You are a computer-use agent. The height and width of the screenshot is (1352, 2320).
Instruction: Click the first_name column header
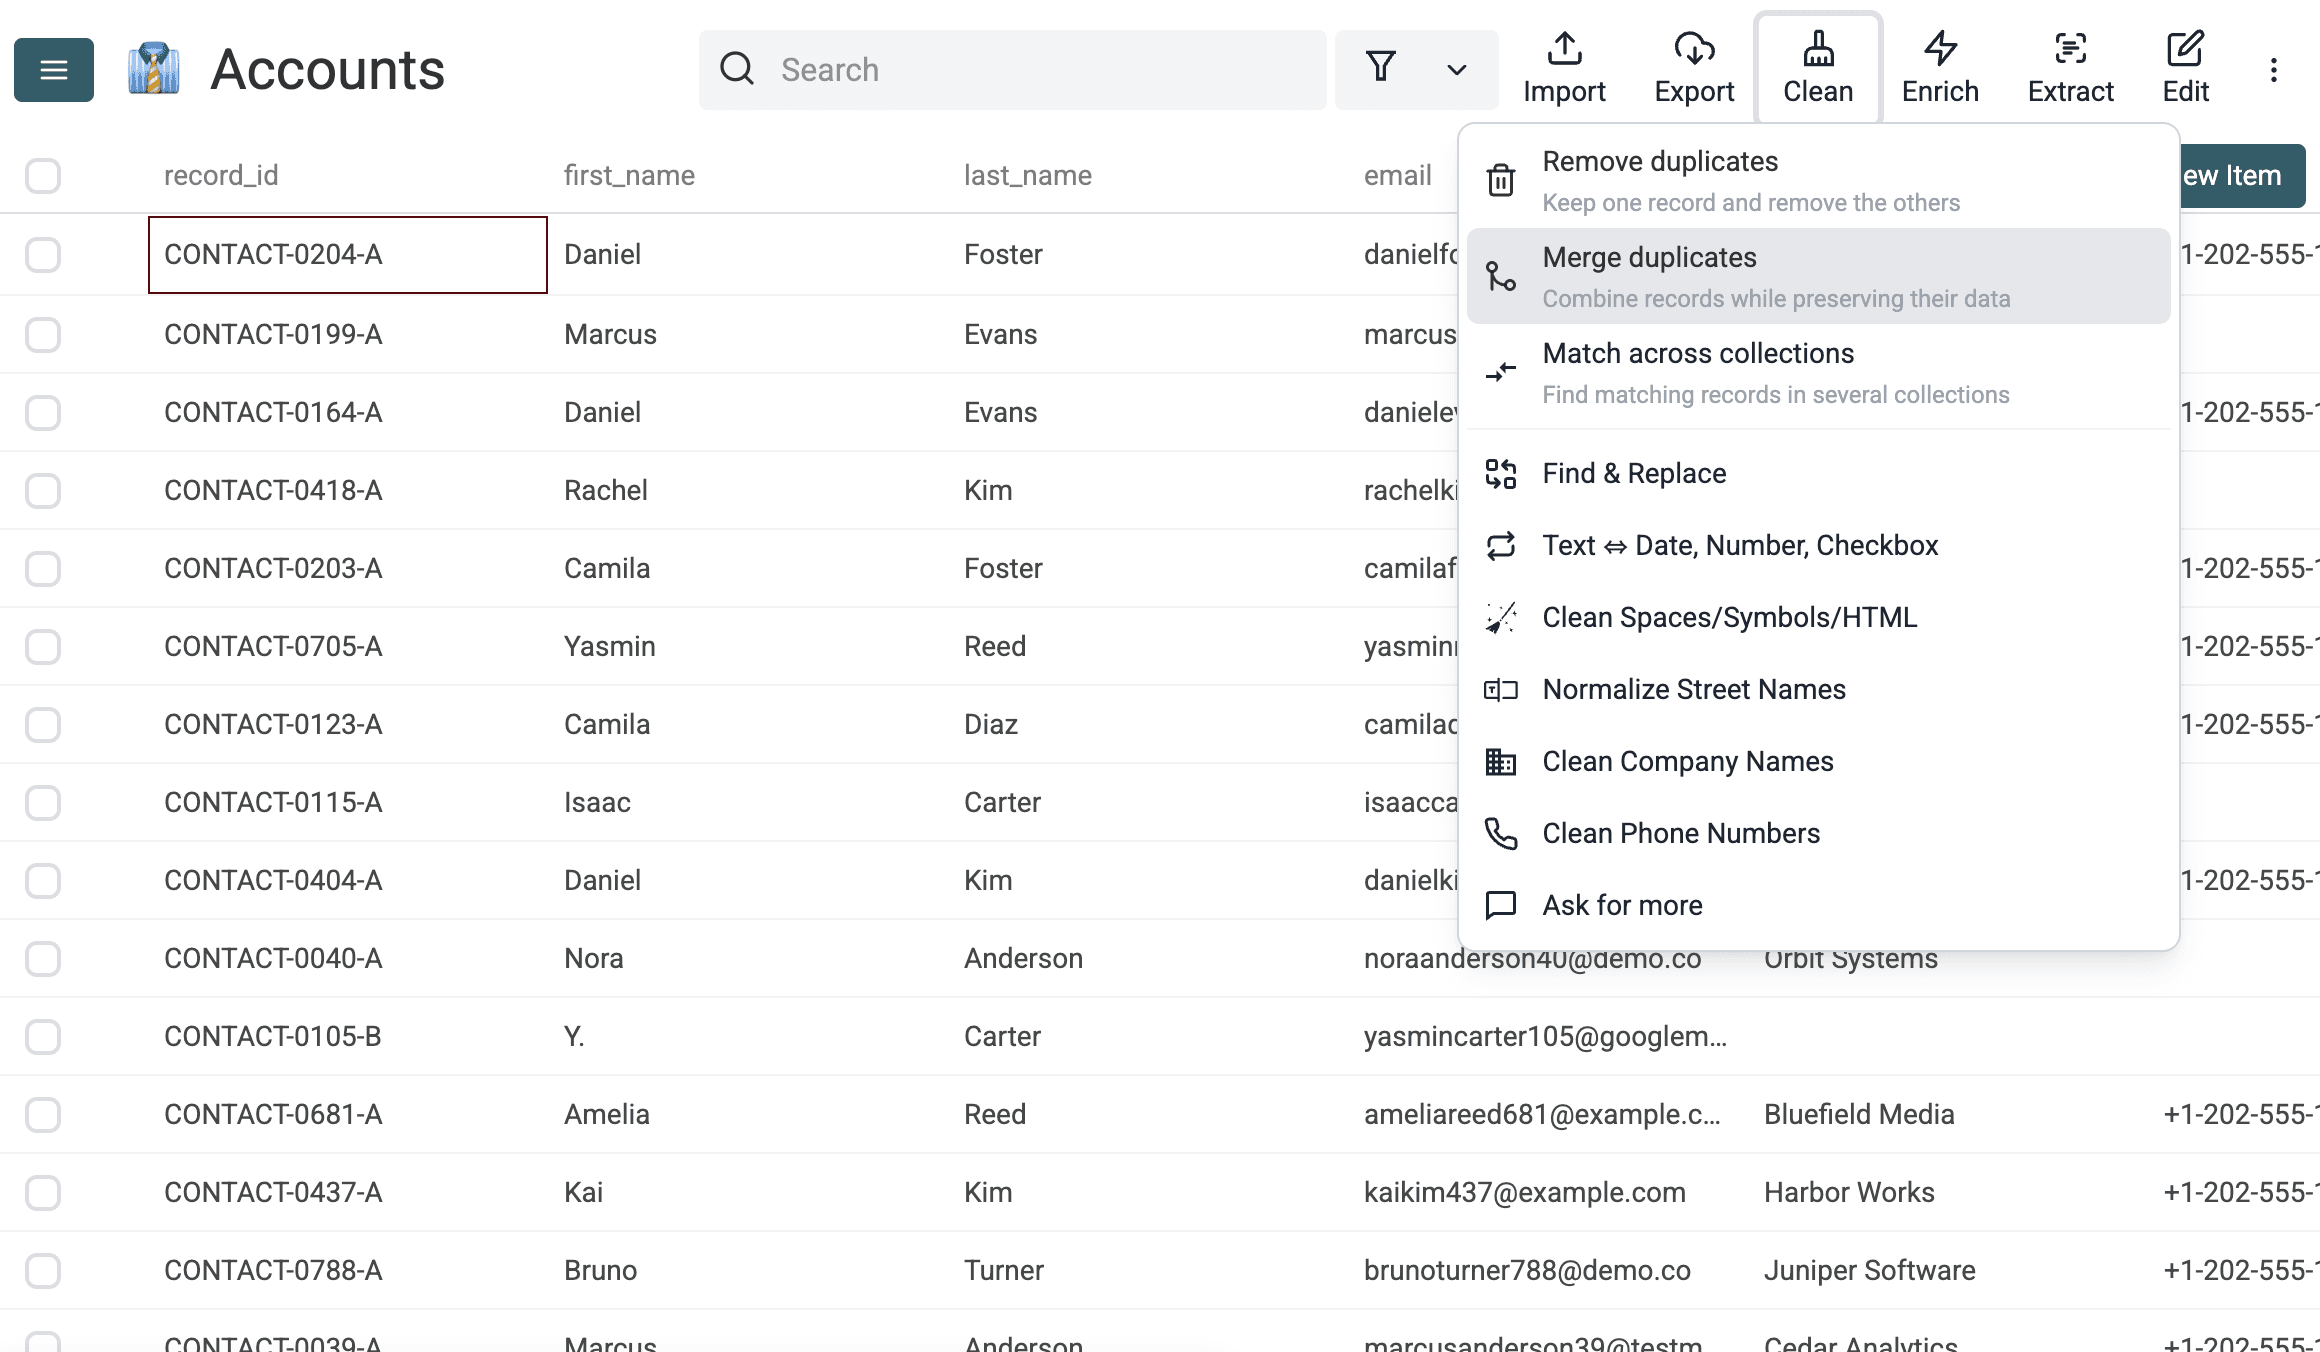pos(629,175)
